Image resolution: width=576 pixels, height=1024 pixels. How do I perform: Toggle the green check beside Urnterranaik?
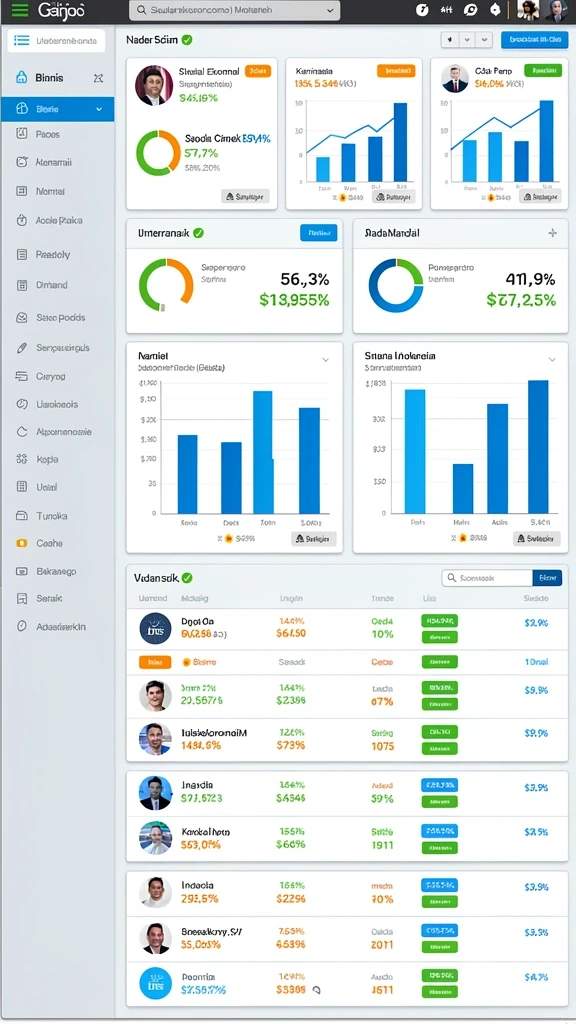[199, 232]
